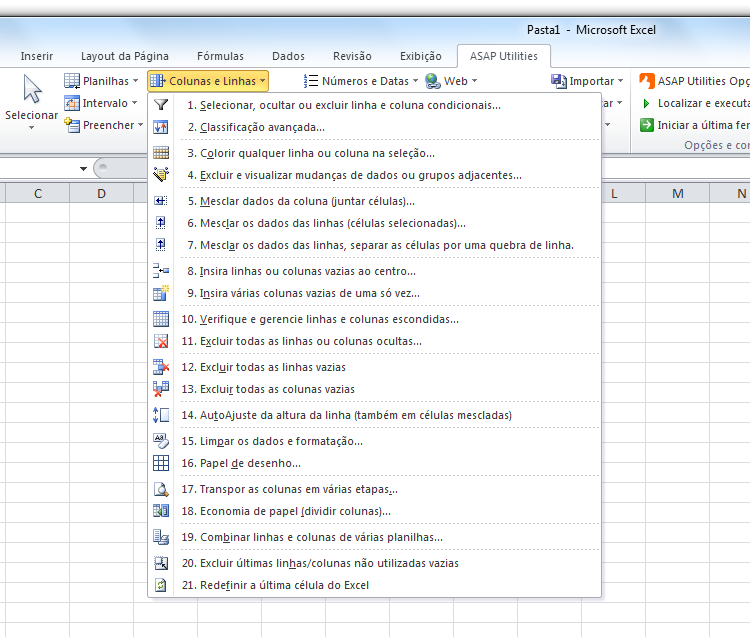The width and height of the screenshot is (750, 637).
Task: Switch to the Fórmulas tab
Action: (221, 56)
